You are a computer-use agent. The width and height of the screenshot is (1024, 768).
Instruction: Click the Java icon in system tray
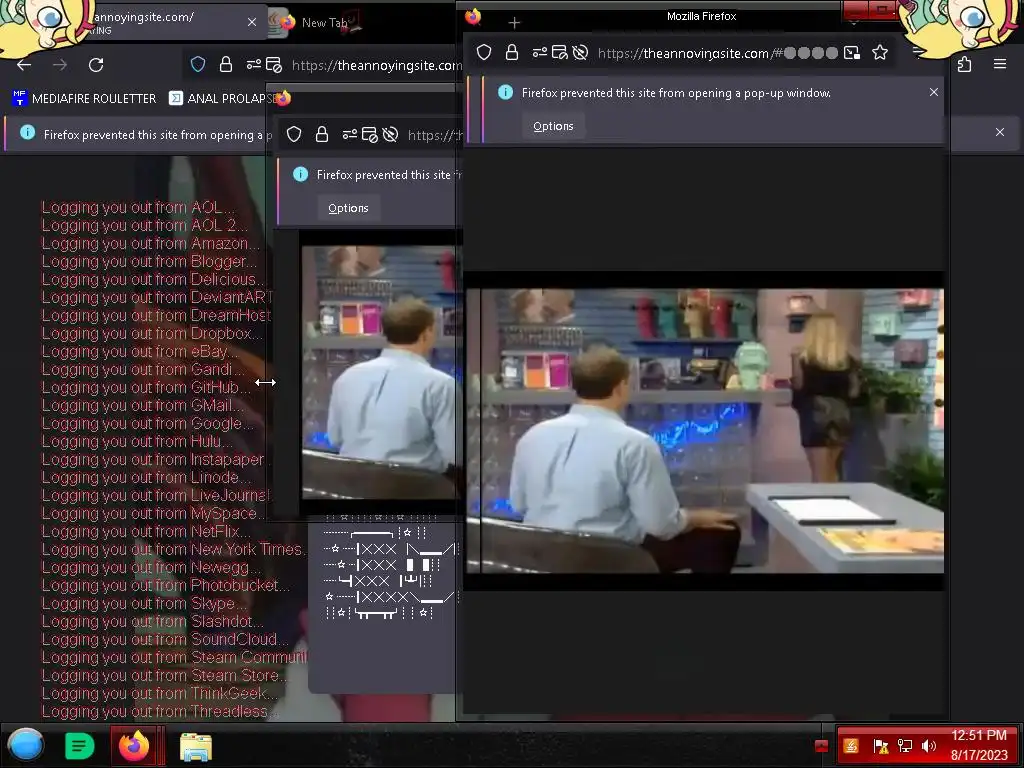[851, 746]
